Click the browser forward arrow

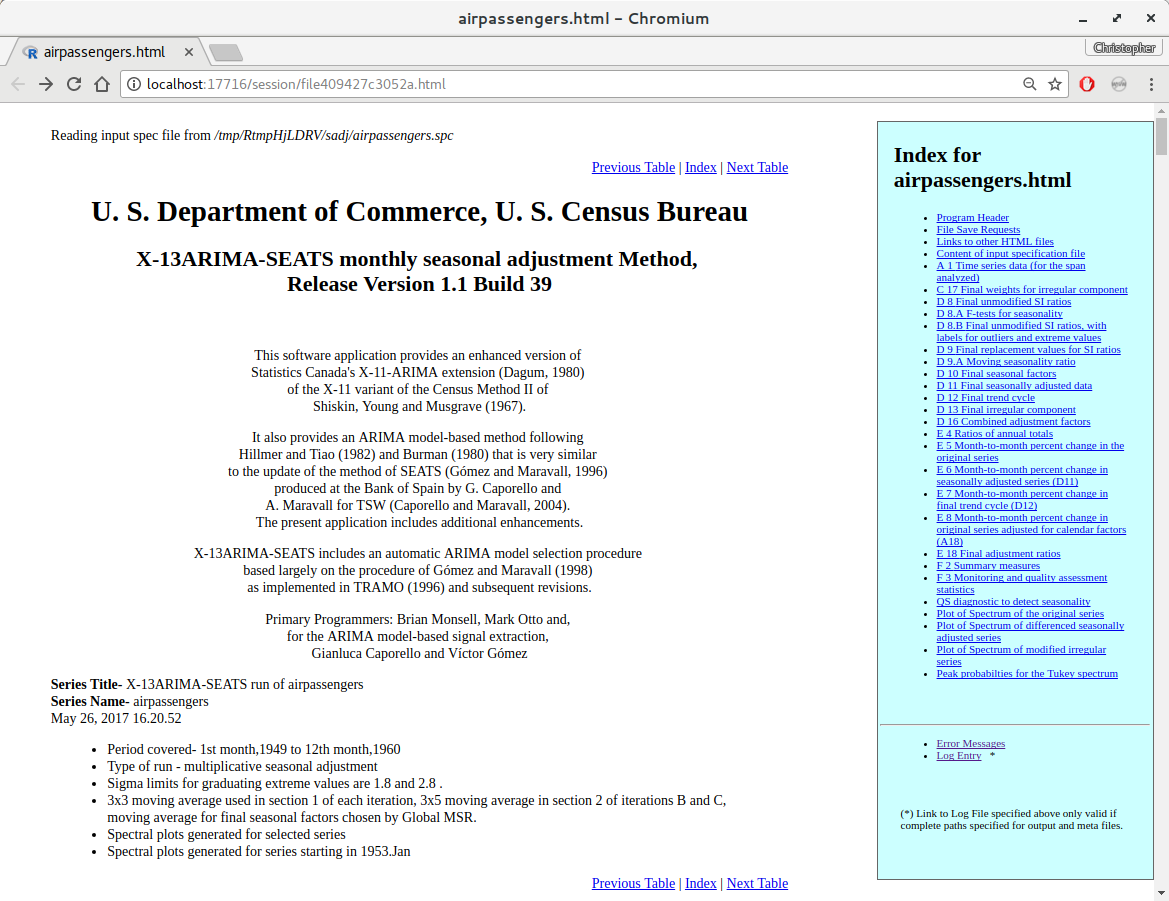(x=46, y=84)
